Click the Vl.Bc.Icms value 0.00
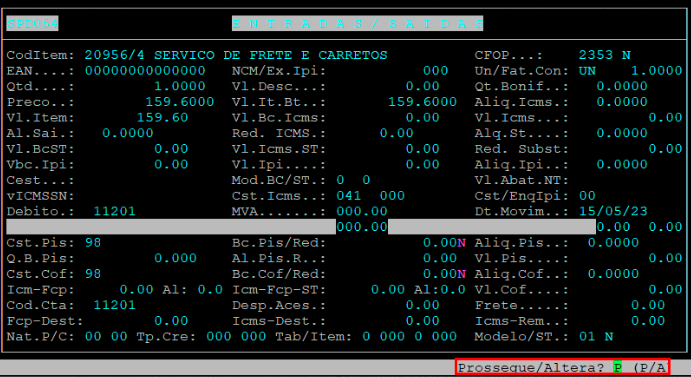Image resolution: width=691 pixels, height=377 pixels. coord(422,117)
